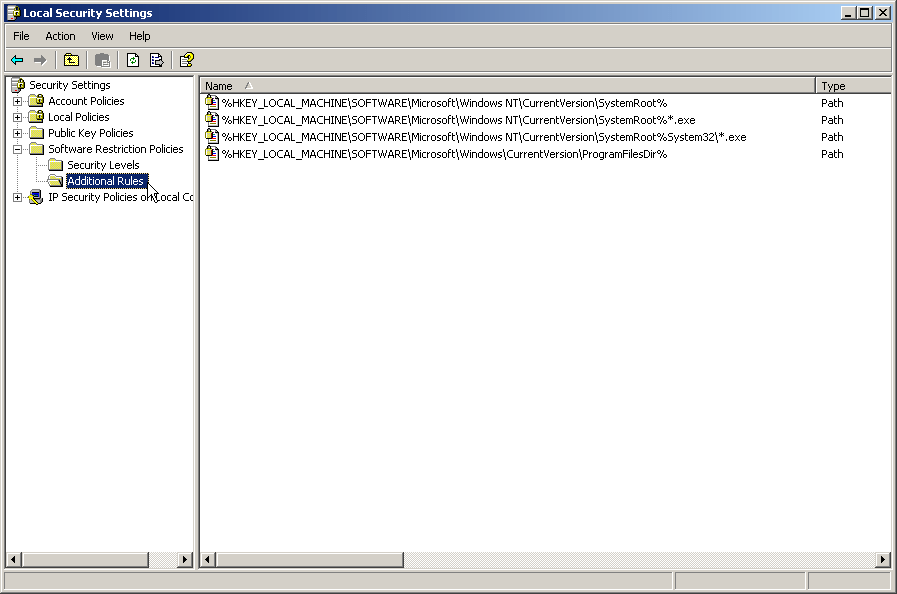Viewport: 897px width, 594px height.
Task: Click the Security Settings root icon
Action: pos(18,85)
